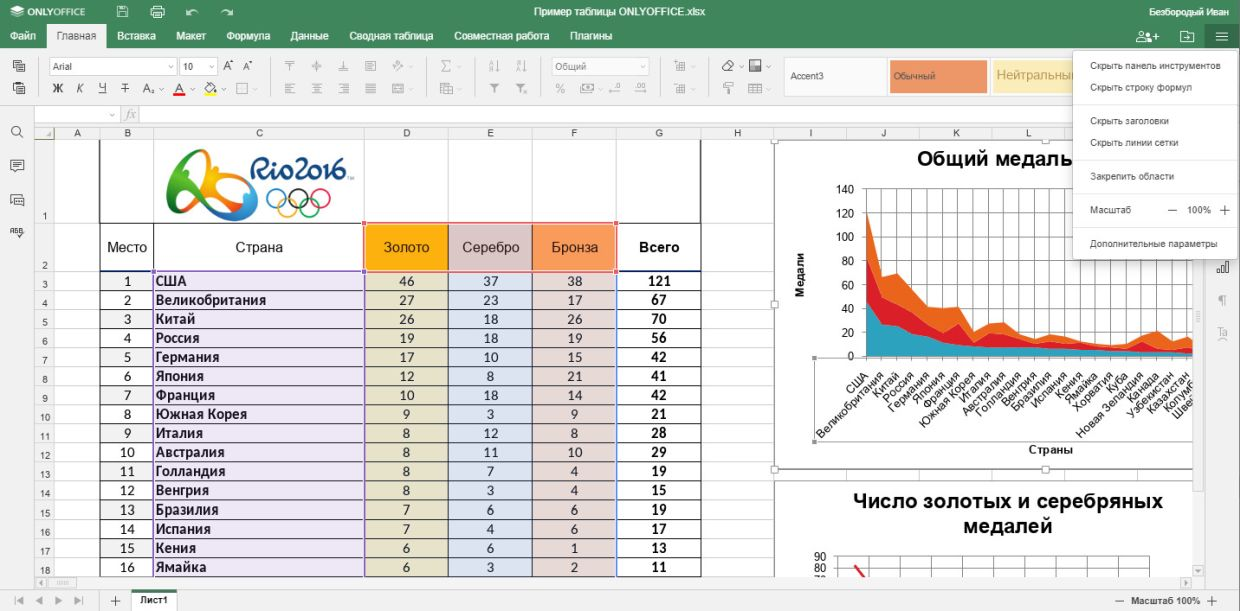The image size is (1240, 611).
Task: Click the Save icon in title bar
Action: 122,12
